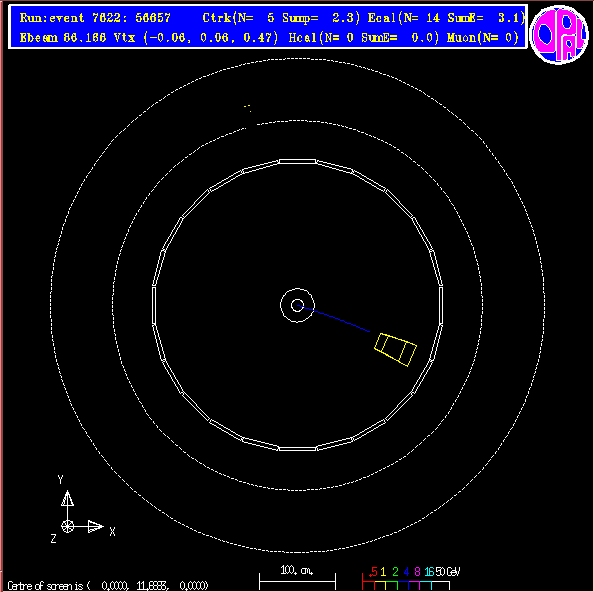This screenshot has width=595, height=592.
Task: Click the X axis arrow indicator
Action: (x=95, y=526)
